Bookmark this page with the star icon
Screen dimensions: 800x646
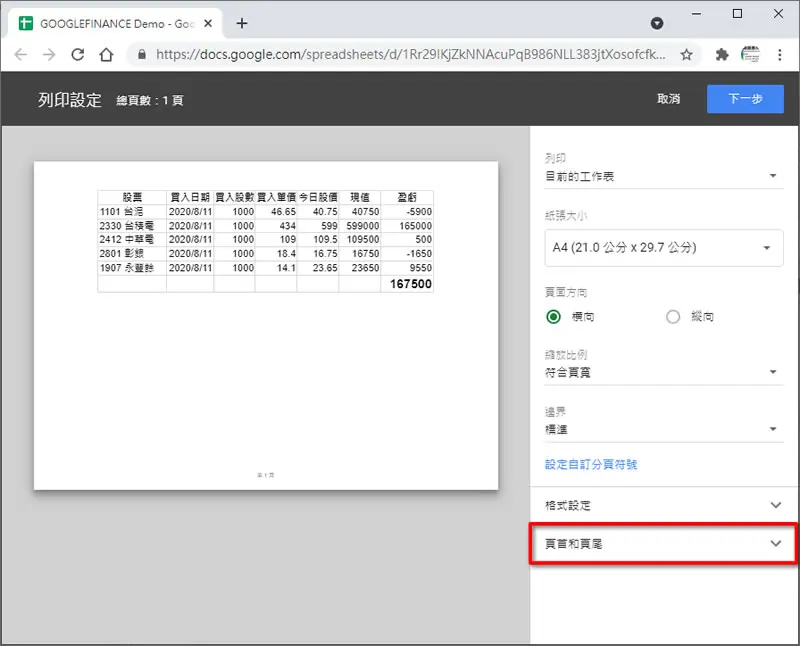click(686, 55)
